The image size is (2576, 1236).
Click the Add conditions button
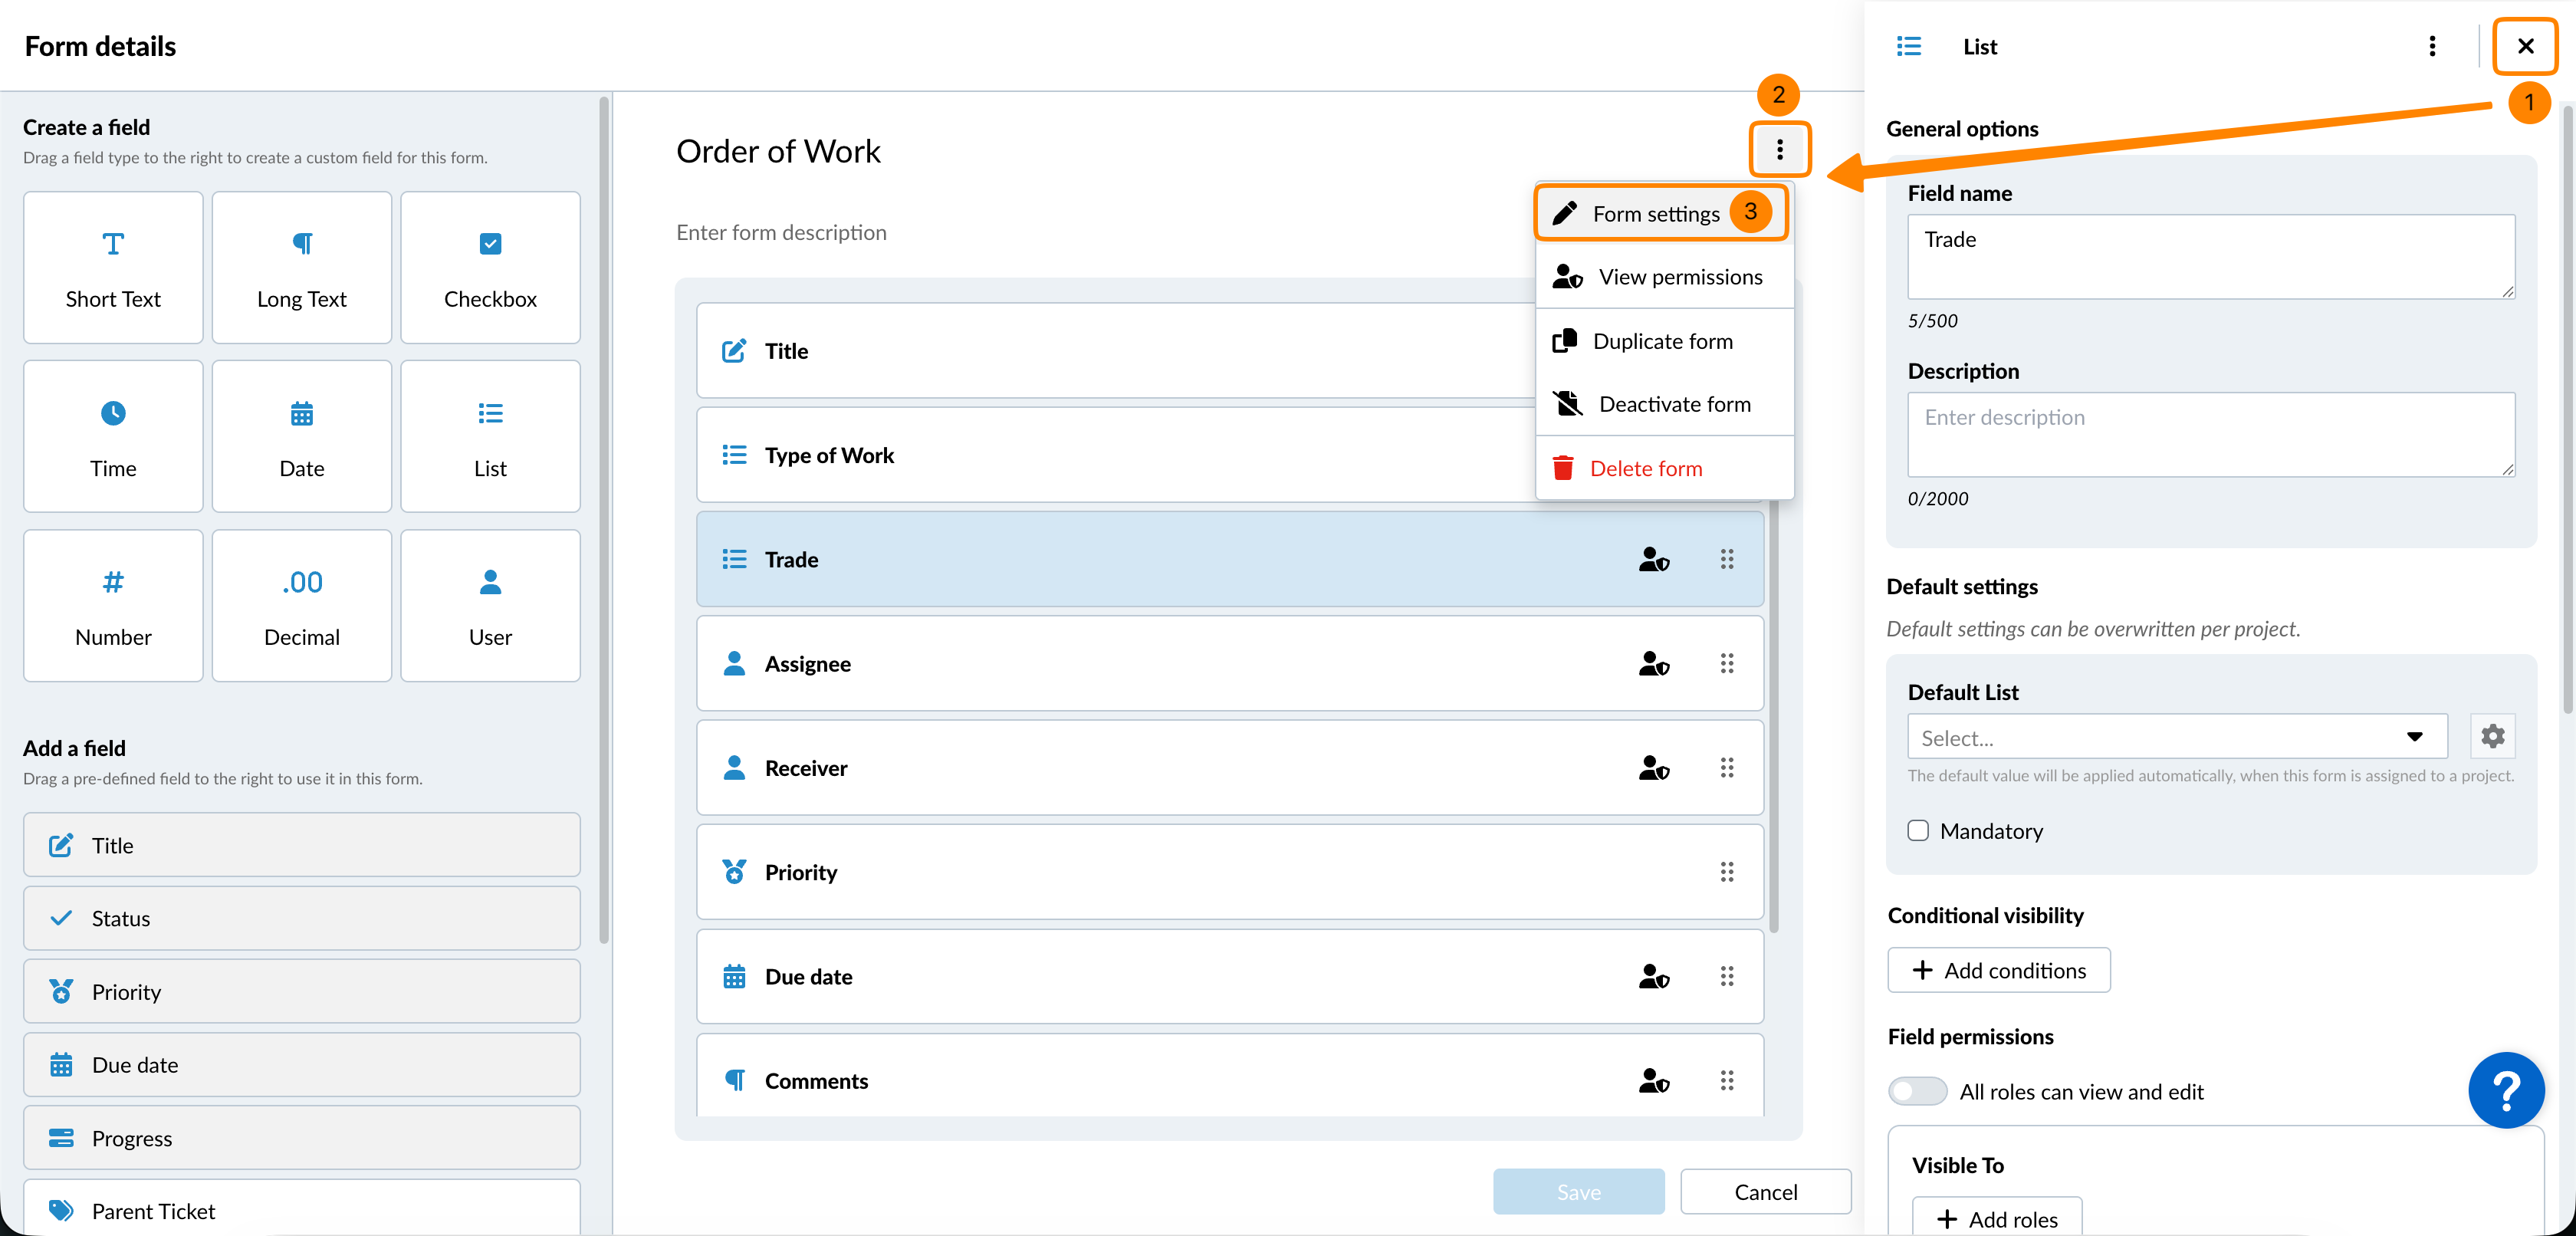1999,971
